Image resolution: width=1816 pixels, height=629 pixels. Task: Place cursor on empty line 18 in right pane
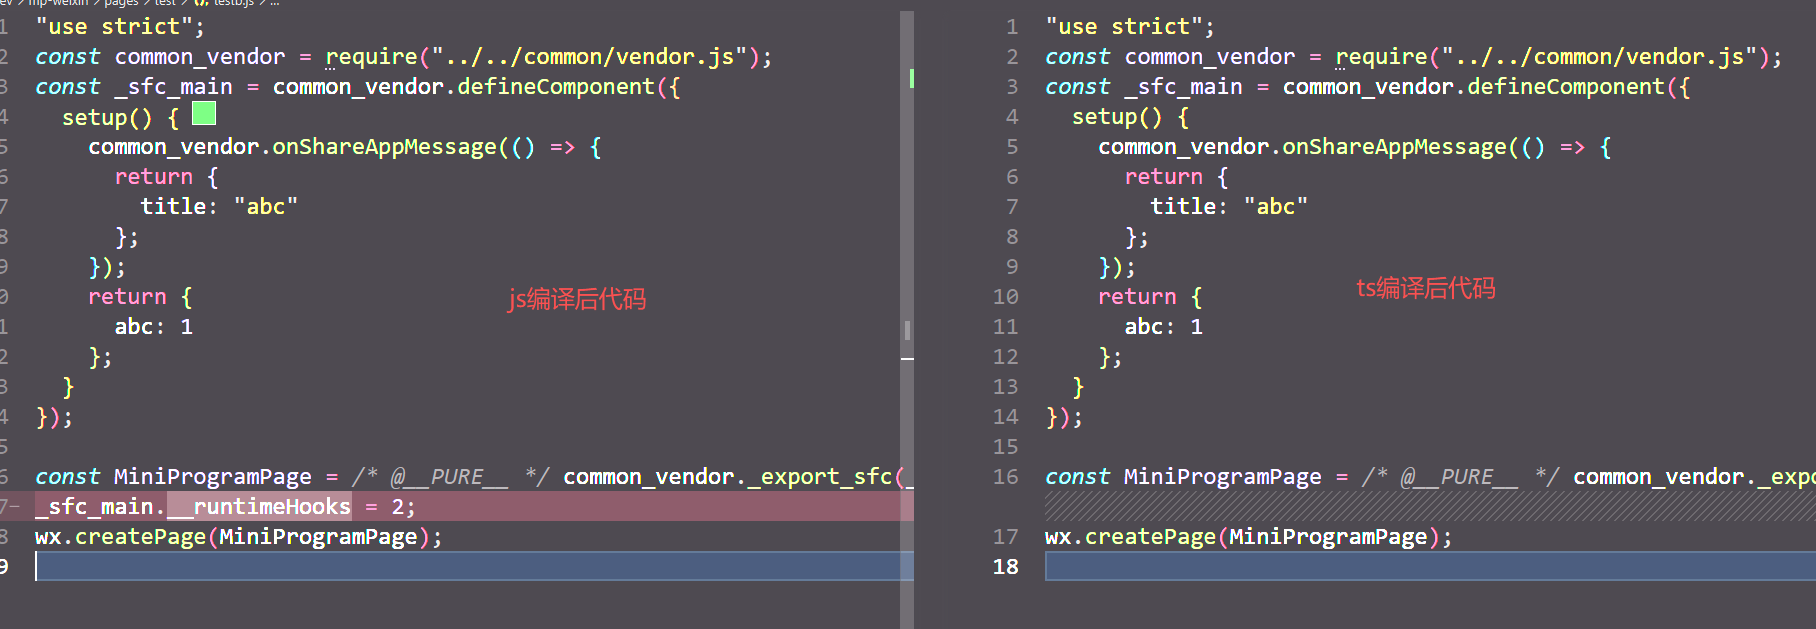1400,567
